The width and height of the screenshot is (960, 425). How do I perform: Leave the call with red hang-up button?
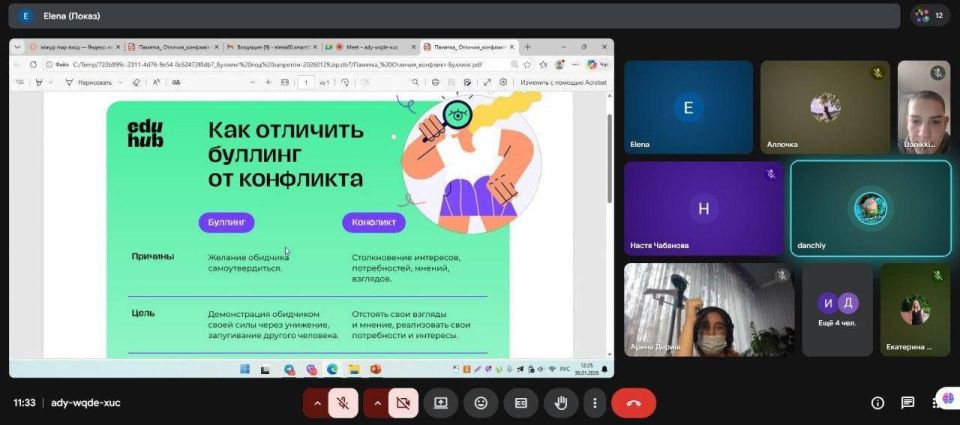633,403
